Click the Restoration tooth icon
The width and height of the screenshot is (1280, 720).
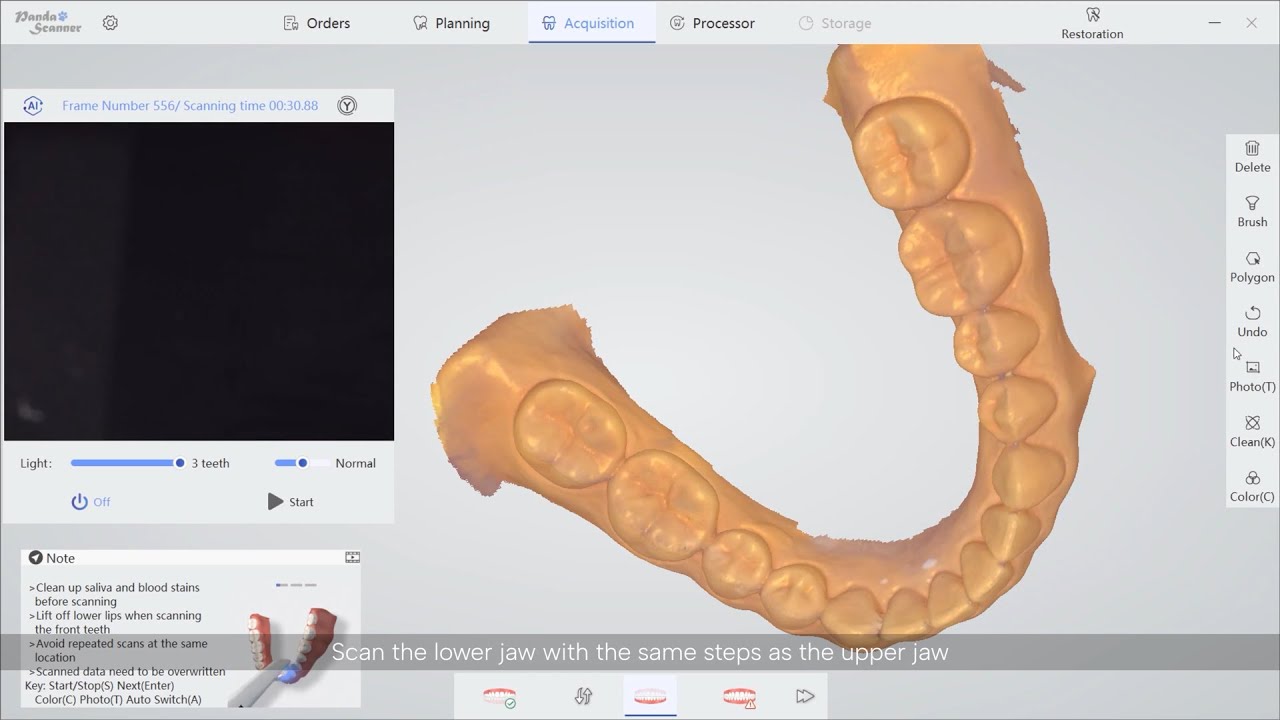coord(1092,15)
